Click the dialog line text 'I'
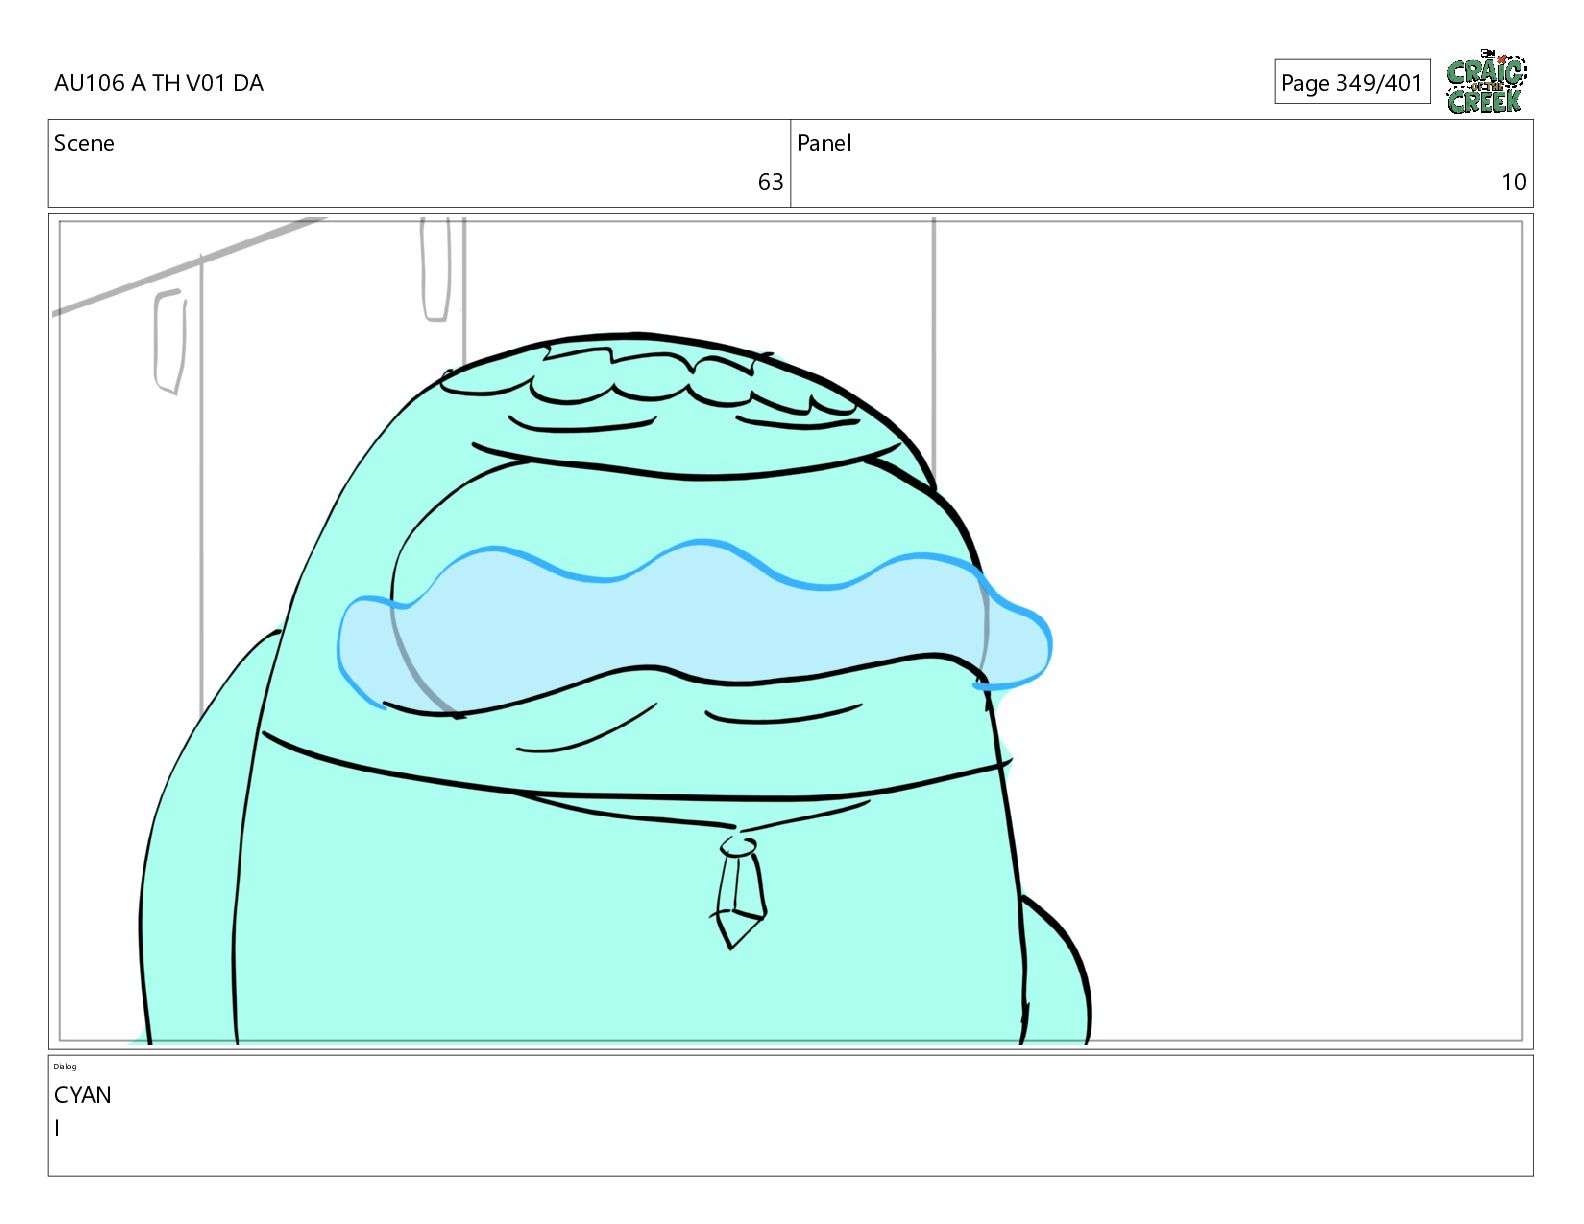This screenshot has width=1584, height=1224. [57, 1129]
